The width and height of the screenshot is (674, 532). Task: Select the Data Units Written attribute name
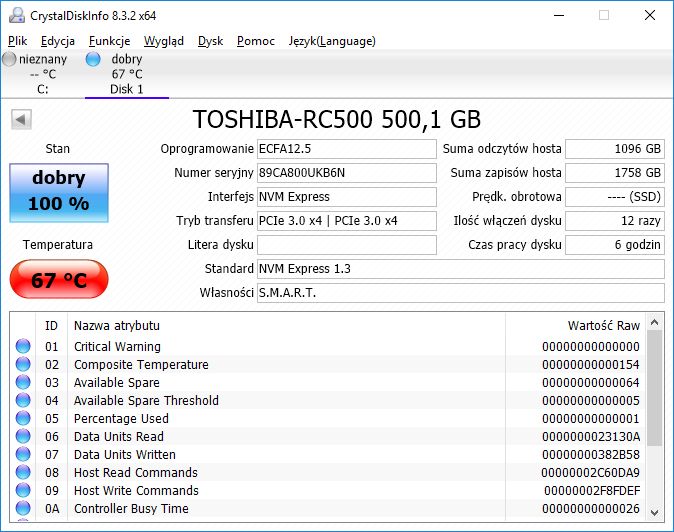coord(125,455)
